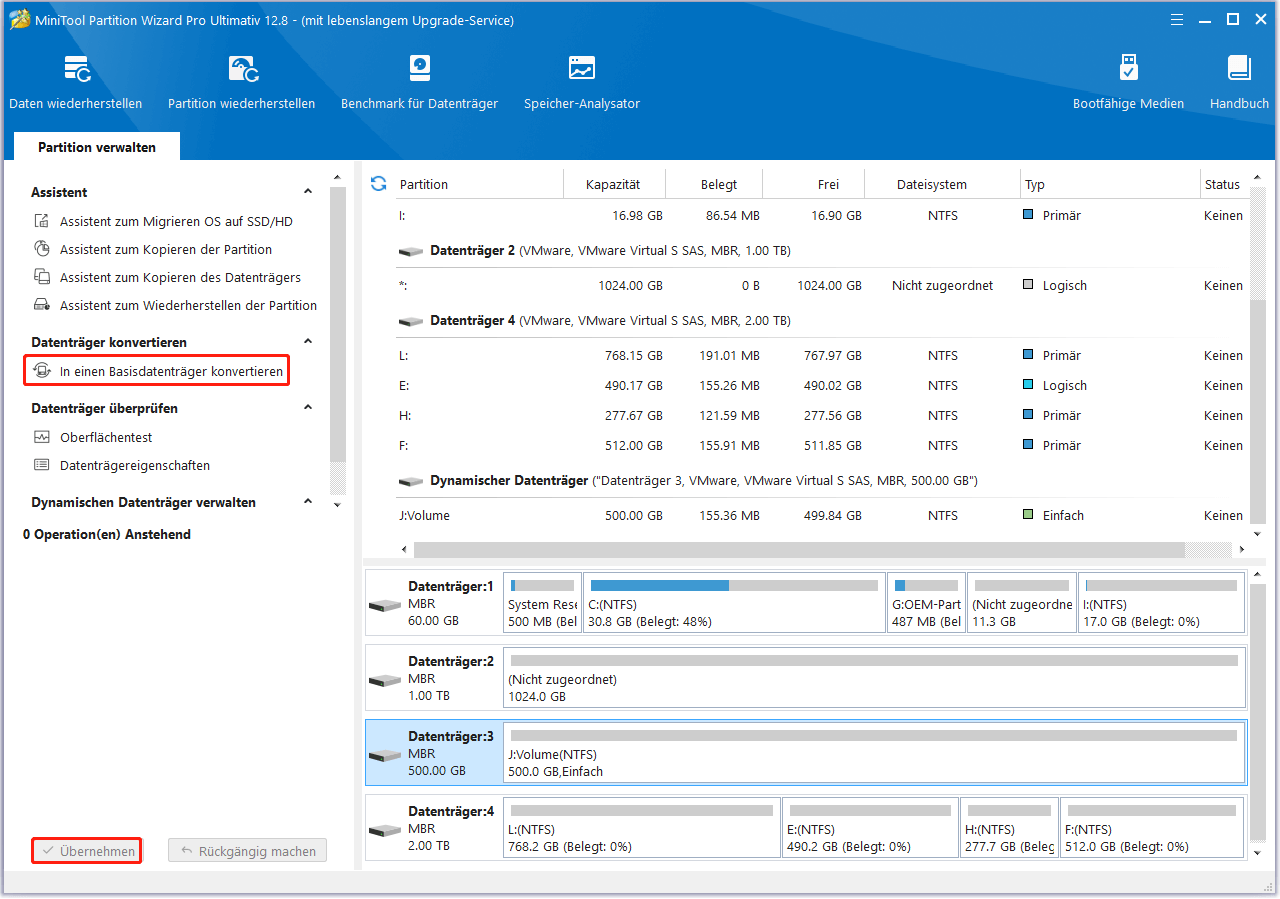The height and width of the screenshot is (899, 1280).
Task: Click the sidebar scroll-down arrow
Action: pyautogui.click(x=337, y=506)
